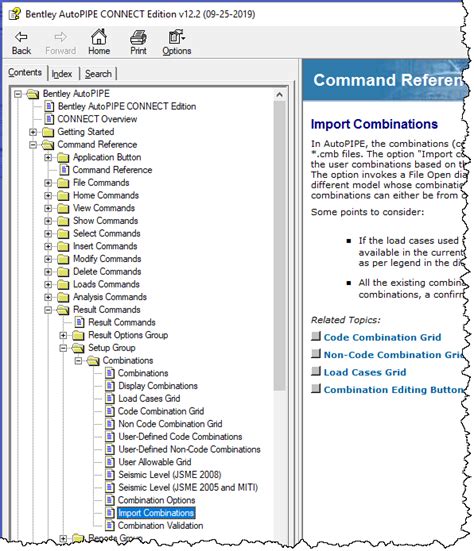Click the folder icon beside Result Options Group
474x551 pixels.
point(78,335)
